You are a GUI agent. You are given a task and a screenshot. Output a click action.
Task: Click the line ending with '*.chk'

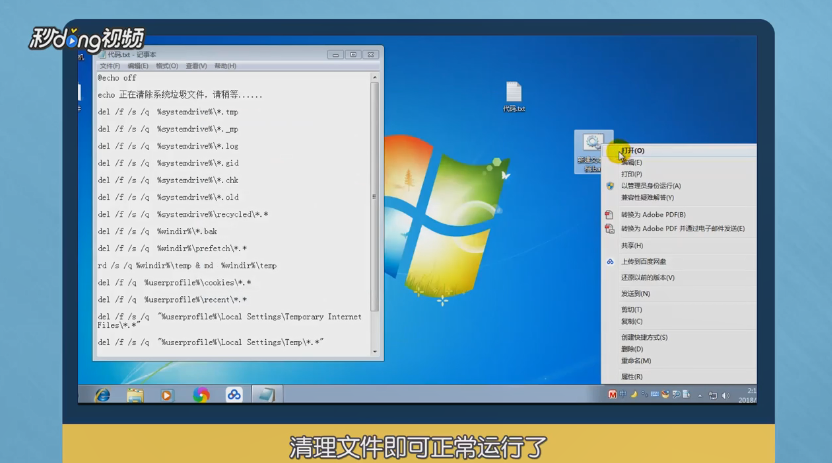(x=168, y=180)
